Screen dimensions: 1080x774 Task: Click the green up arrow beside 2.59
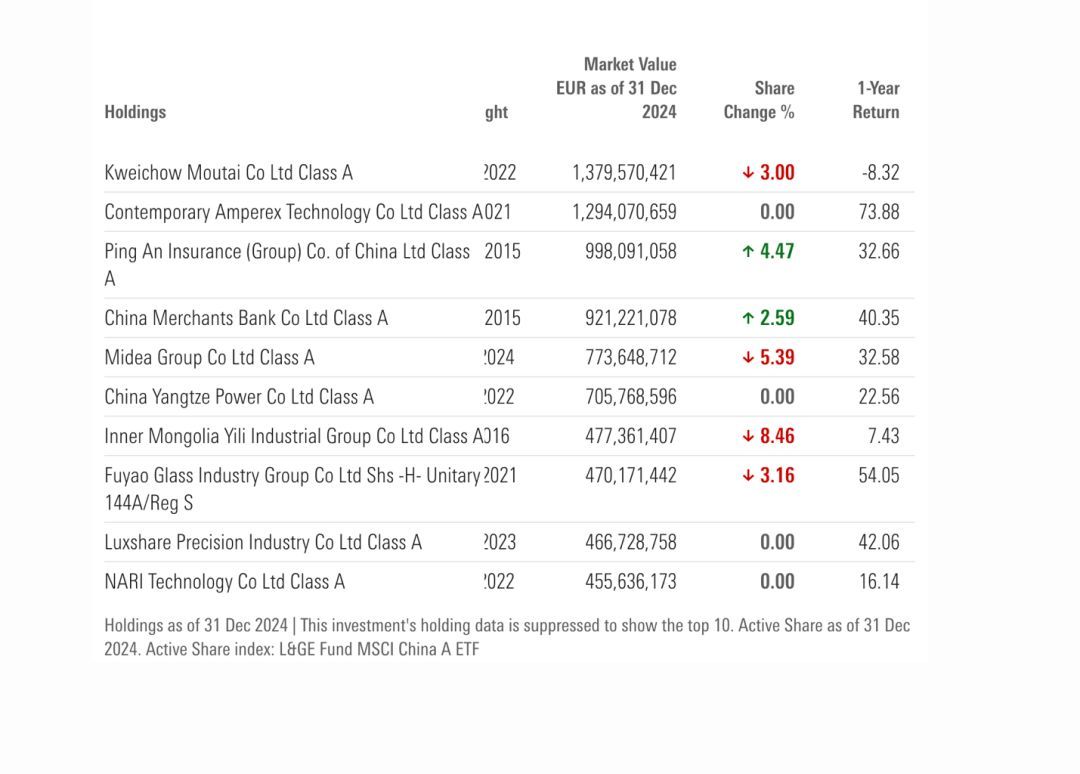click(x=748, y=319)
